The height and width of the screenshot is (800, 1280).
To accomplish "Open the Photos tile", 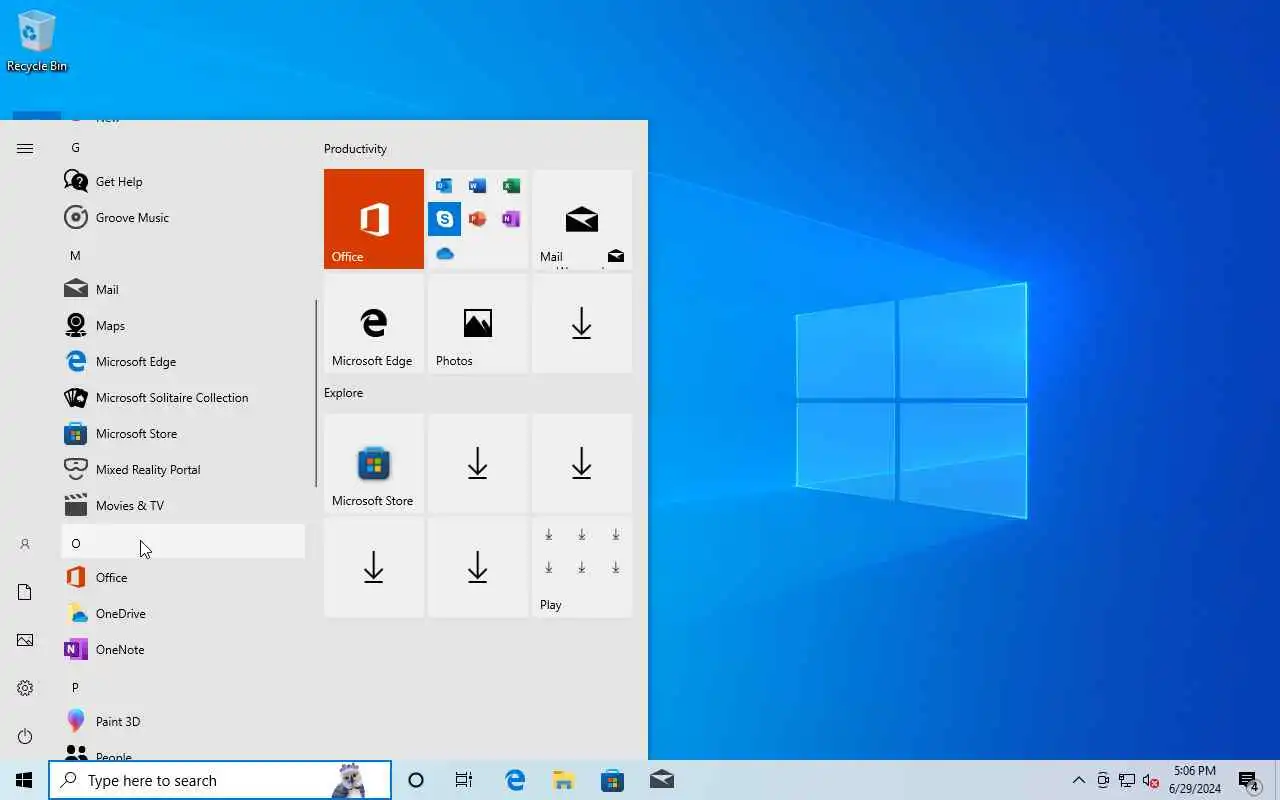I will (478, 323).
